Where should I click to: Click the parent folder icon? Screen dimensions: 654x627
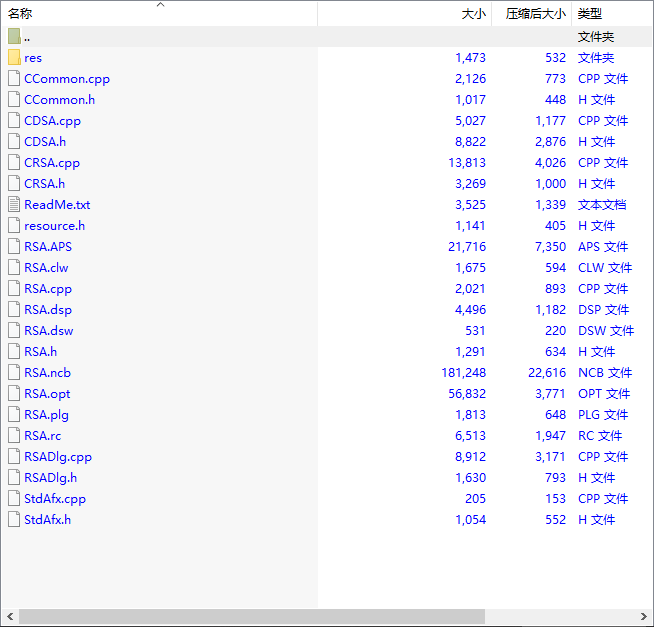click(14, 36)
